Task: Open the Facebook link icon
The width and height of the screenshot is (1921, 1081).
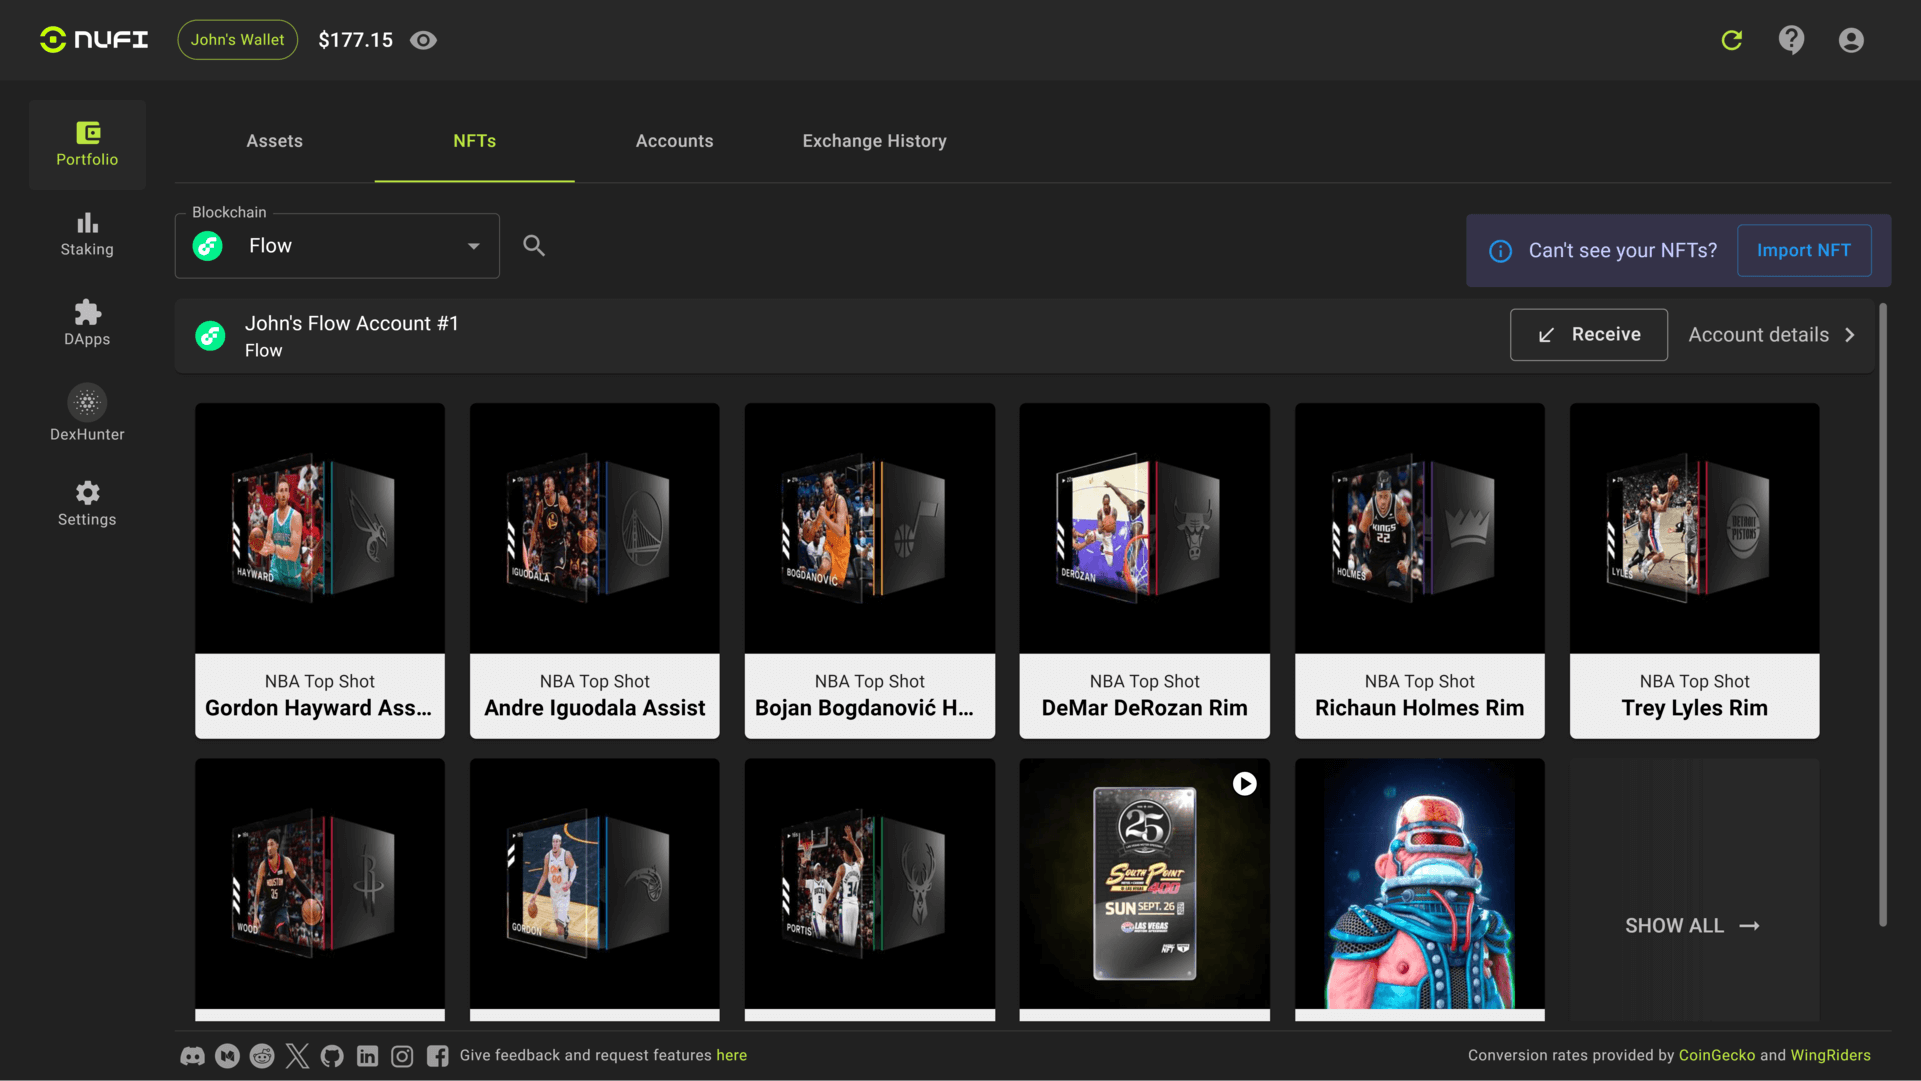Action: click(x=437, y=1056)
